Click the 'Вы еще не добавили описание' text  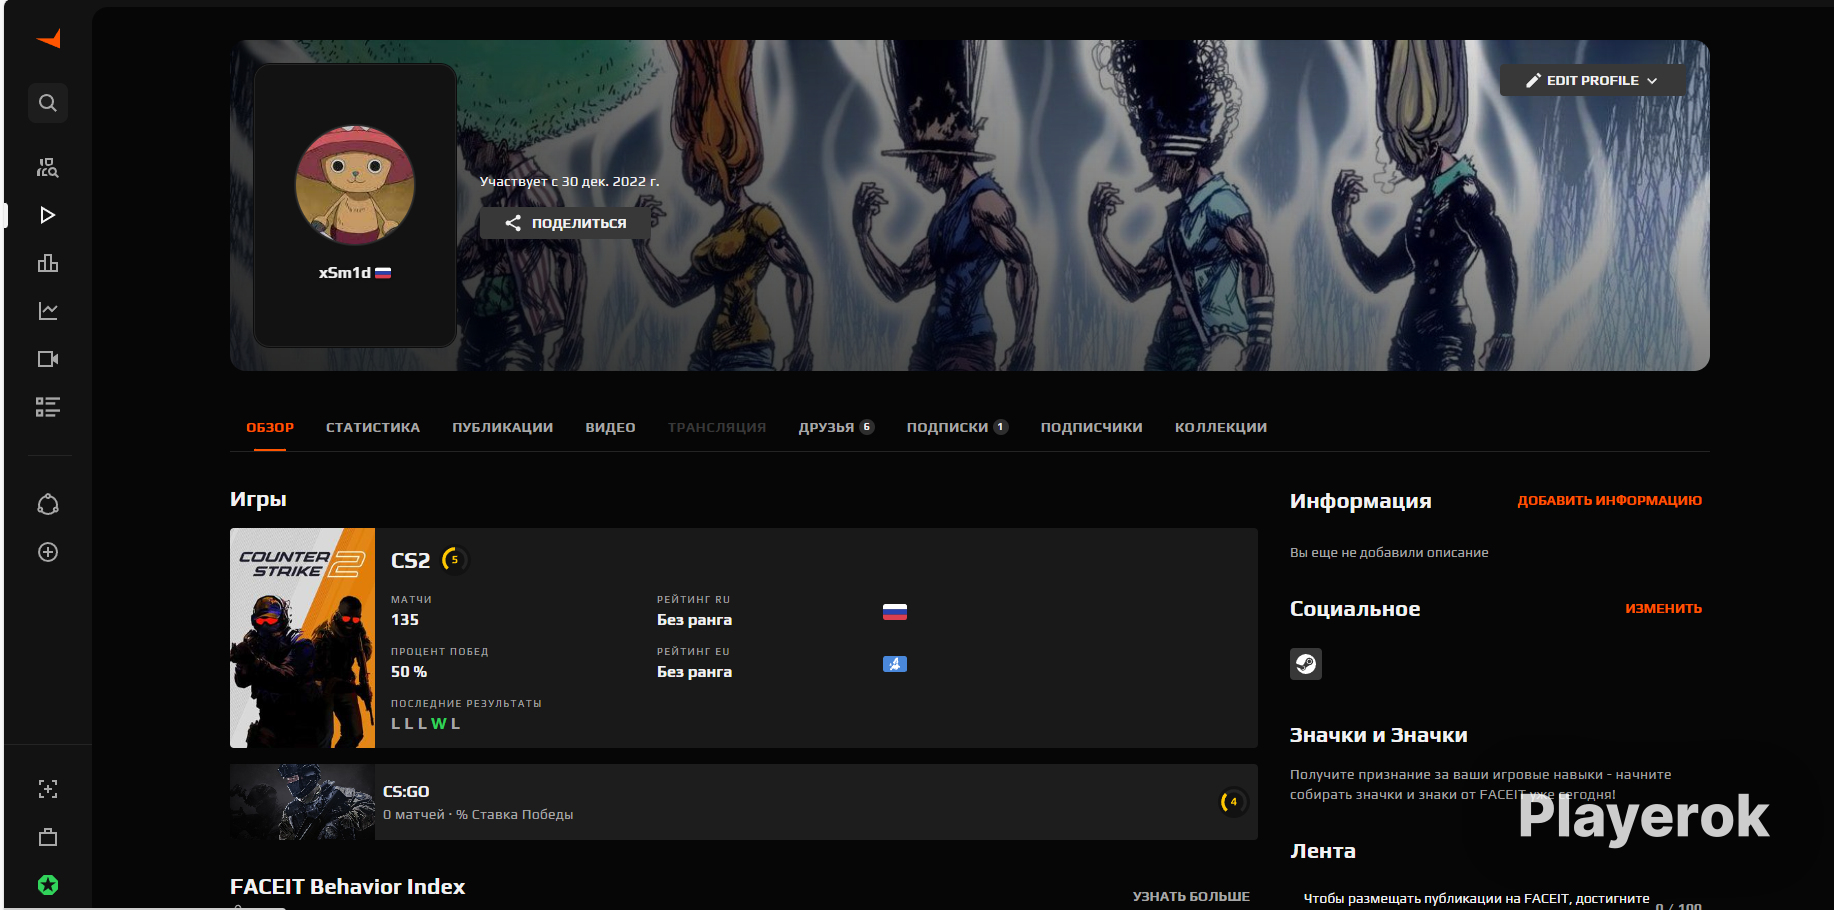(1389, 553)
